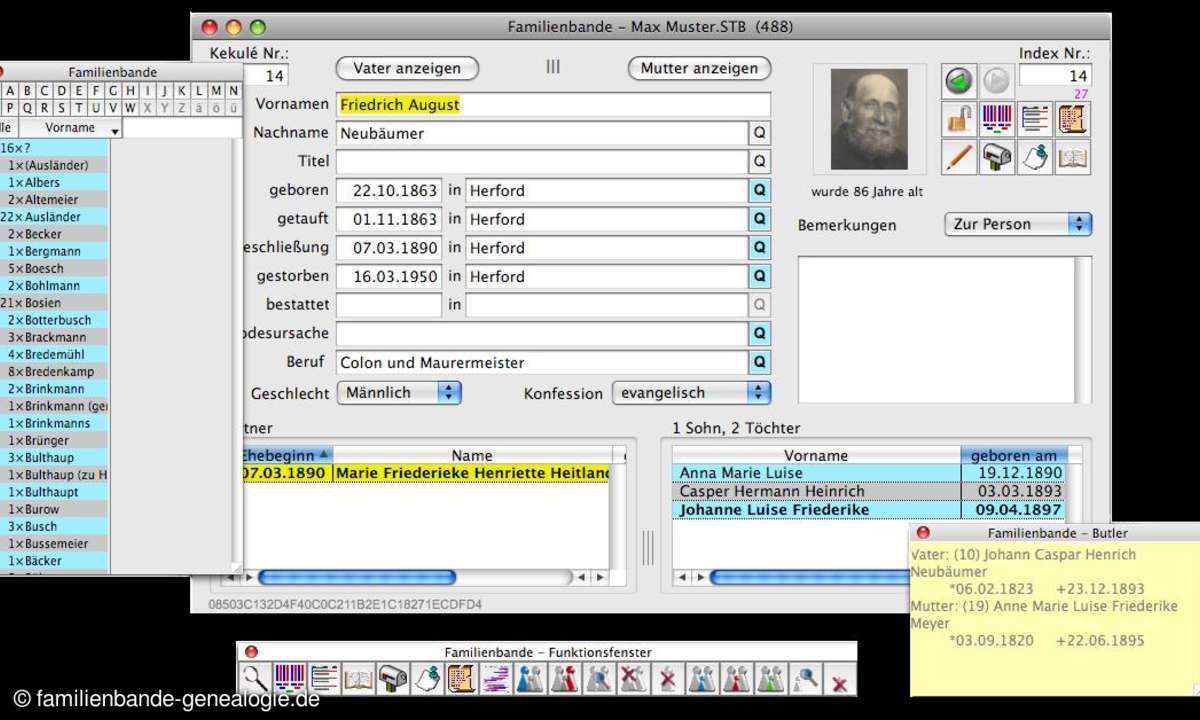
Task: Click the pinned note icon in Funktionsfenster
Action: pyautogui.click(x=427, y=679)
